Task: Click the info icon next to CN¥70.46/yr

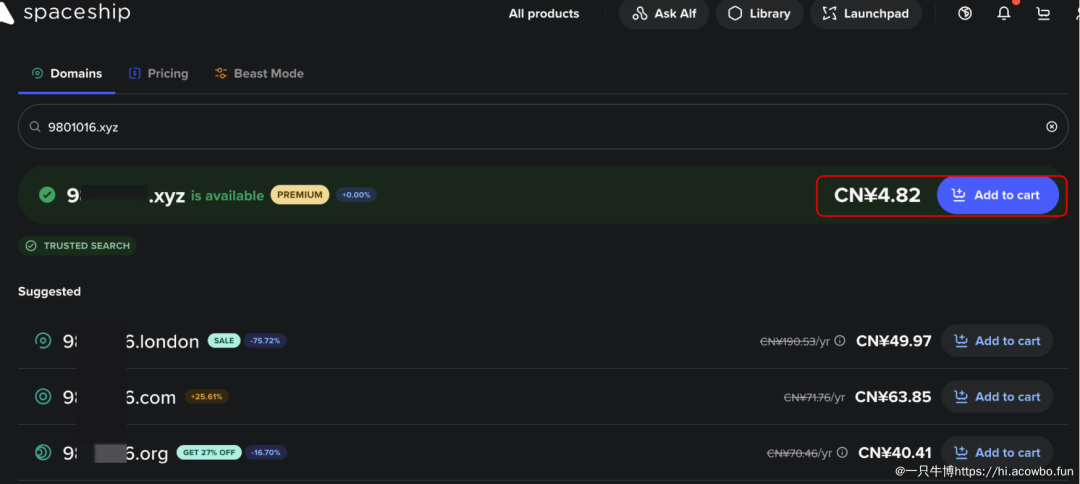Action: (842, 452)
